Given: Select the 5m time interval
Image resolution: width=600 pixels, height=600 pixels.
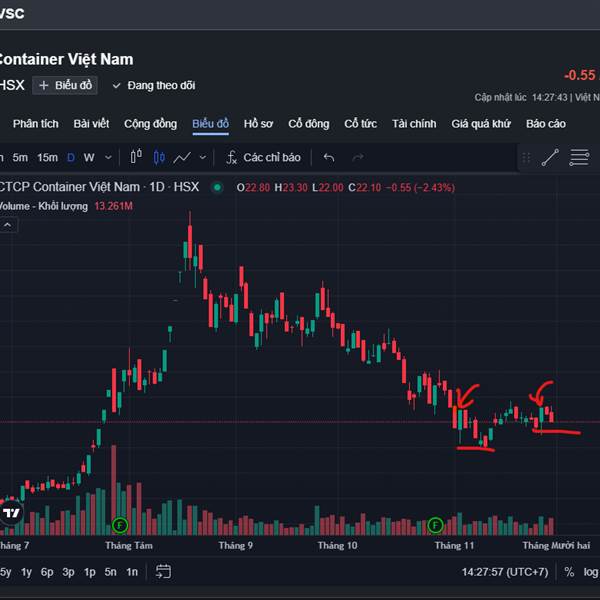Looking at the screenshot, I should tap(20, 158).
